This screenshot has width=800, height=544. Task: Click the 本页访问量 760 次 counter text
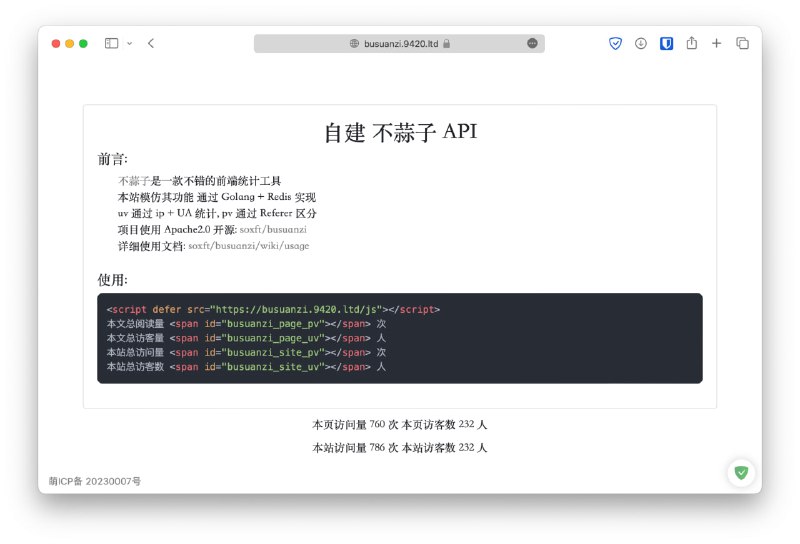point(355,425)
